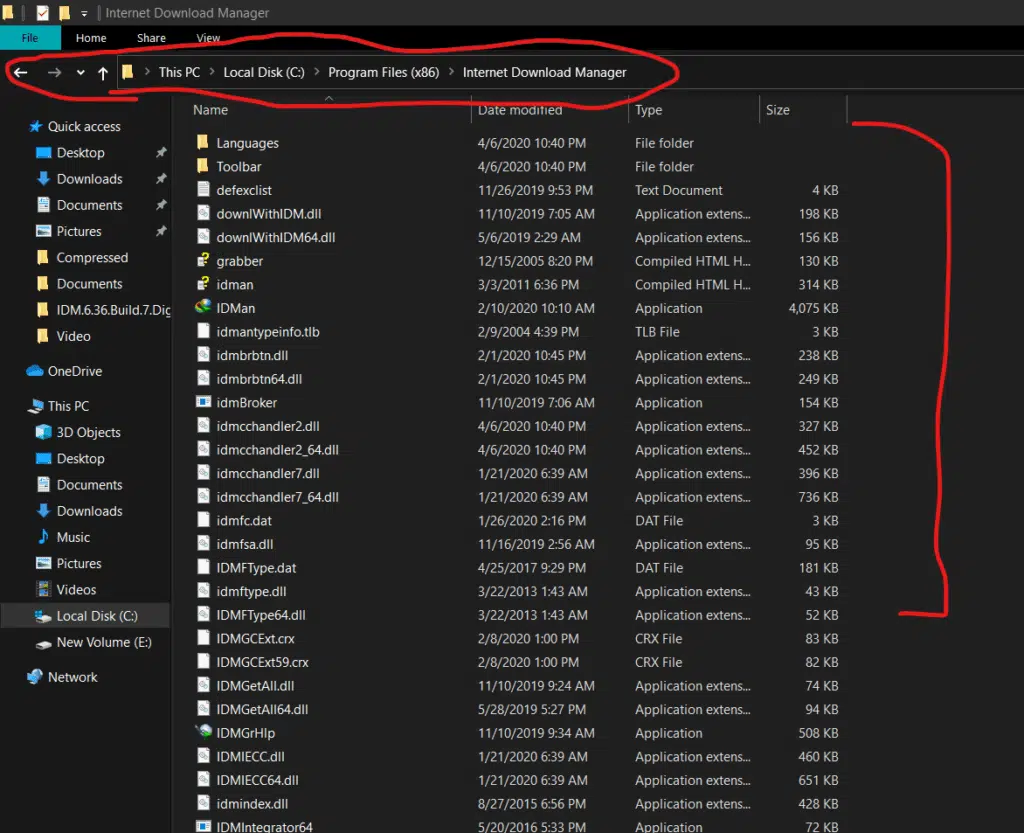The height and width of the screenshot is (833, 1024).
Task: Select the IDMGrHlp application icon
Action: [x=203, y=732]
